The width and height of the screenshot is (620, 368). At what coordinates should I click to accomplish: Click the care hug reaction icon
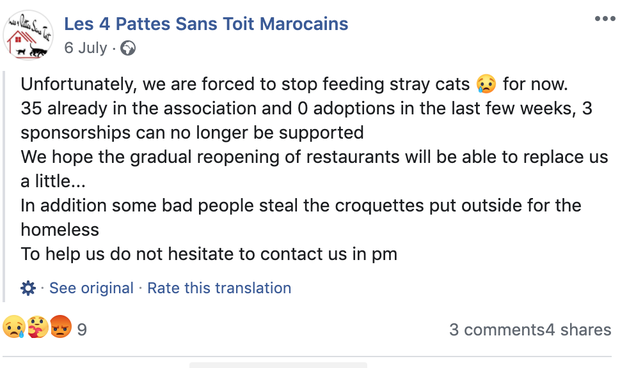point(37,327)
